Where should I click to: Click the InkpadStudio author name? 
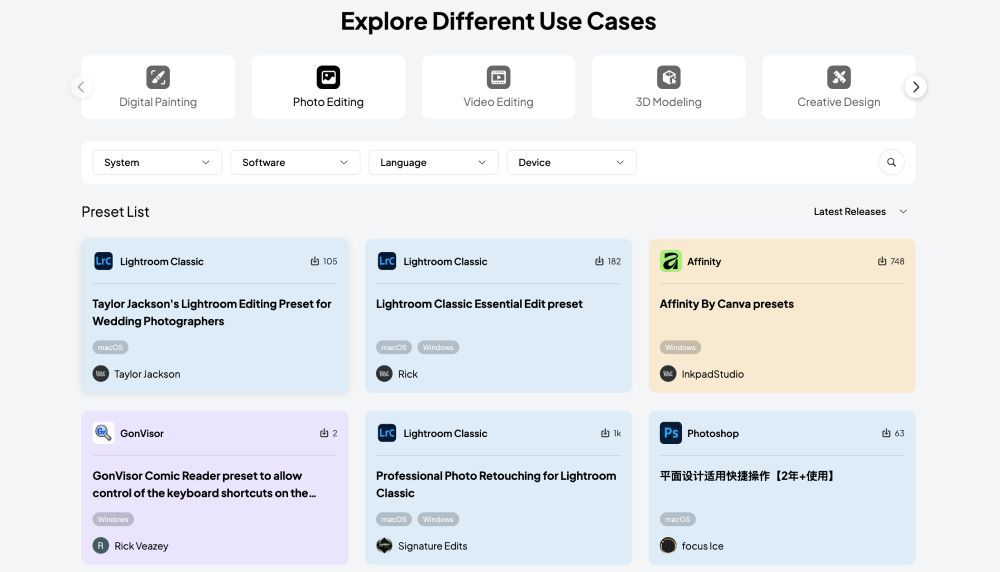[x=712, y=374]
